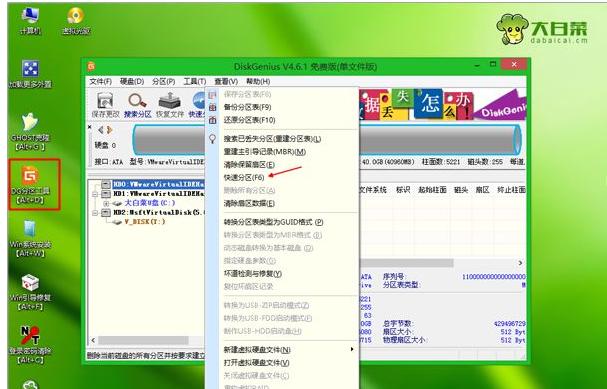The image size is (607, 389).
Task: Click the tree panel horizontal scrollbar
Action: pos(147,341)
